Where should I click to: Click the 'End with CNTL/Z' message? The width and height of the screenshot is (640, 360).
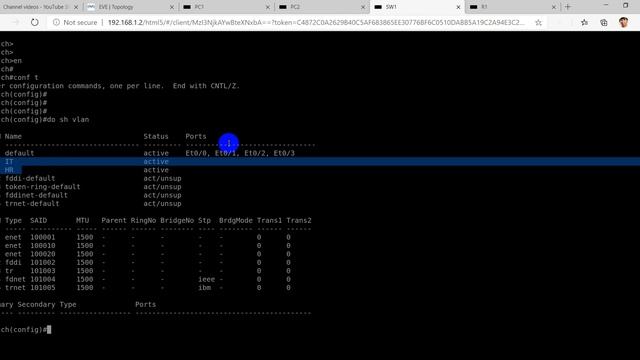tap(206, 86)
